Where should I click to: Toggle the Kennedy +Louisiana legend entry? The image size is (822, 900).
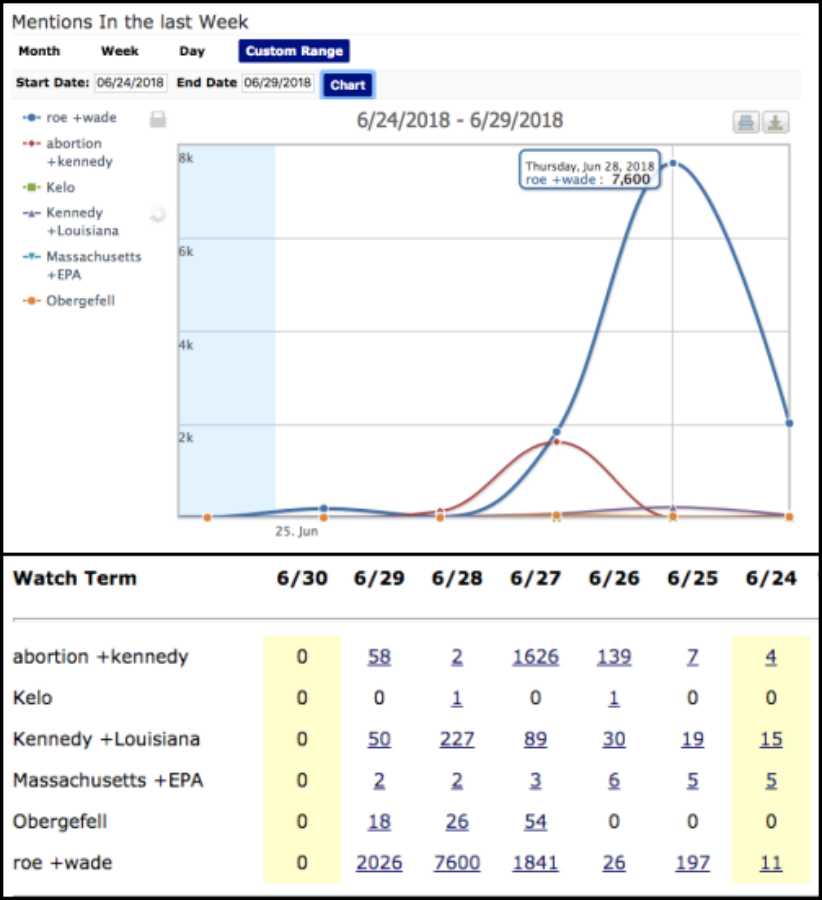tap(82, 221)
